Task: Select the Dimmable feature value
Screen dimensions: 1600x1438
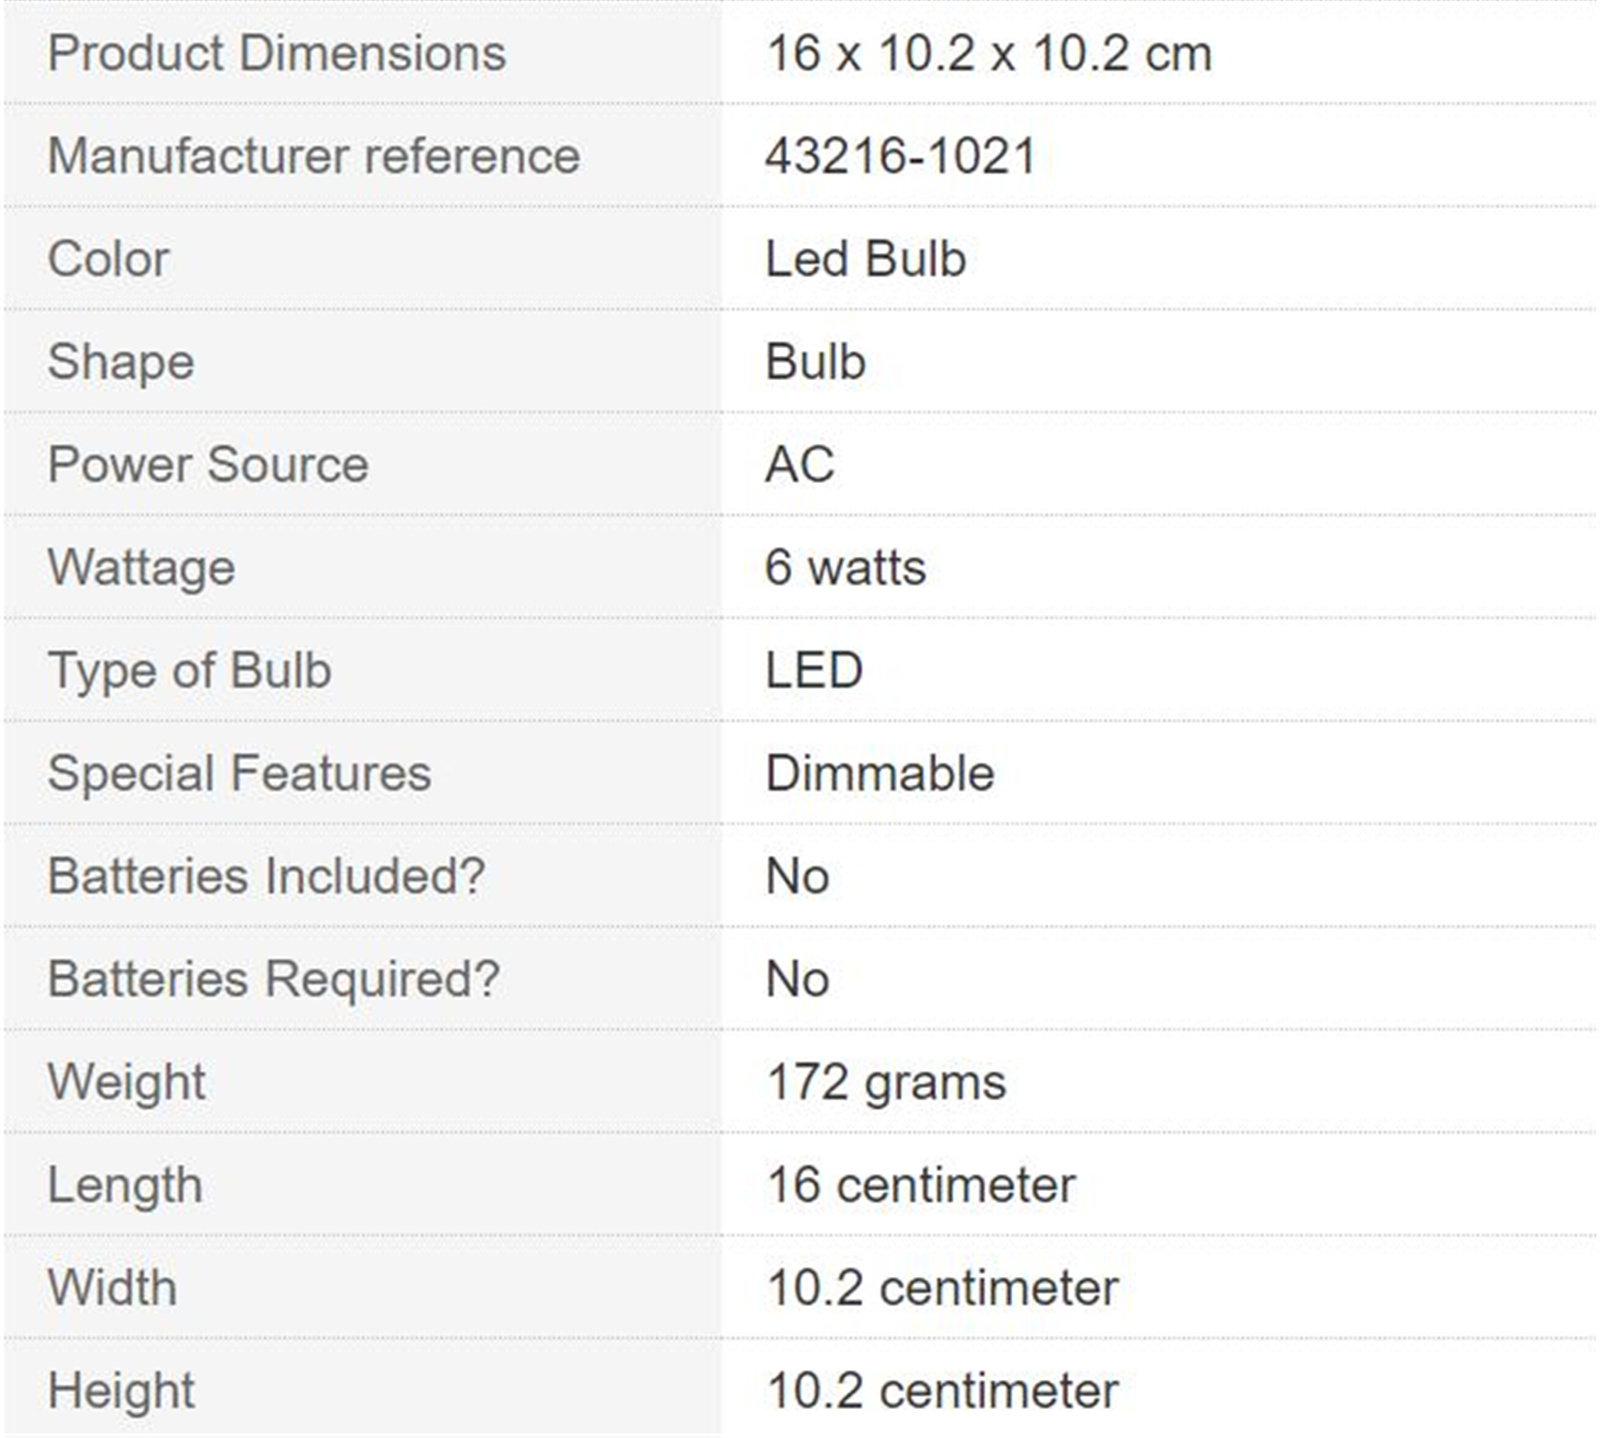Action: pyautogui.click(x=880, y=774)
